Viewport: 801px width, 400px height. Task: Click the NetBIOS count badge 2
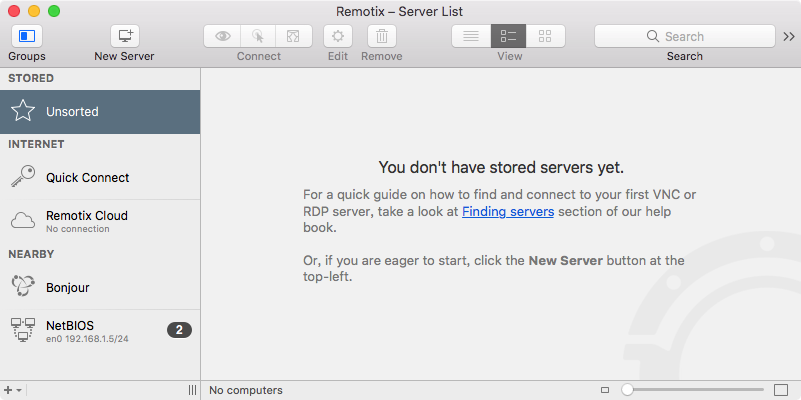[179, 331]
